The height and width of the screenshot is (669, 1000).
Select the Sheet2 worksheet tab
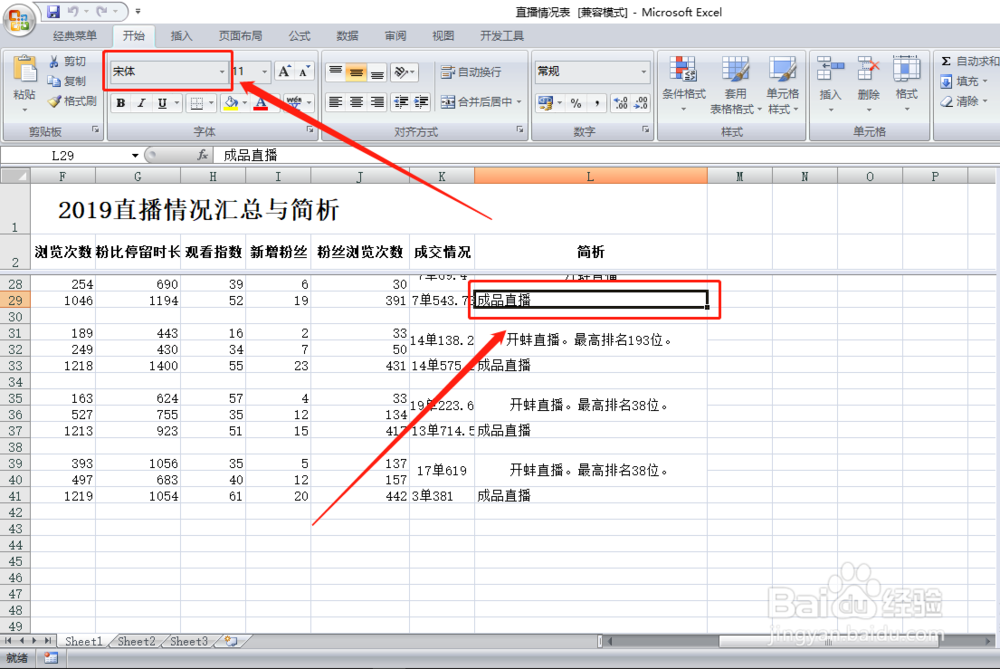coord(136,641)
